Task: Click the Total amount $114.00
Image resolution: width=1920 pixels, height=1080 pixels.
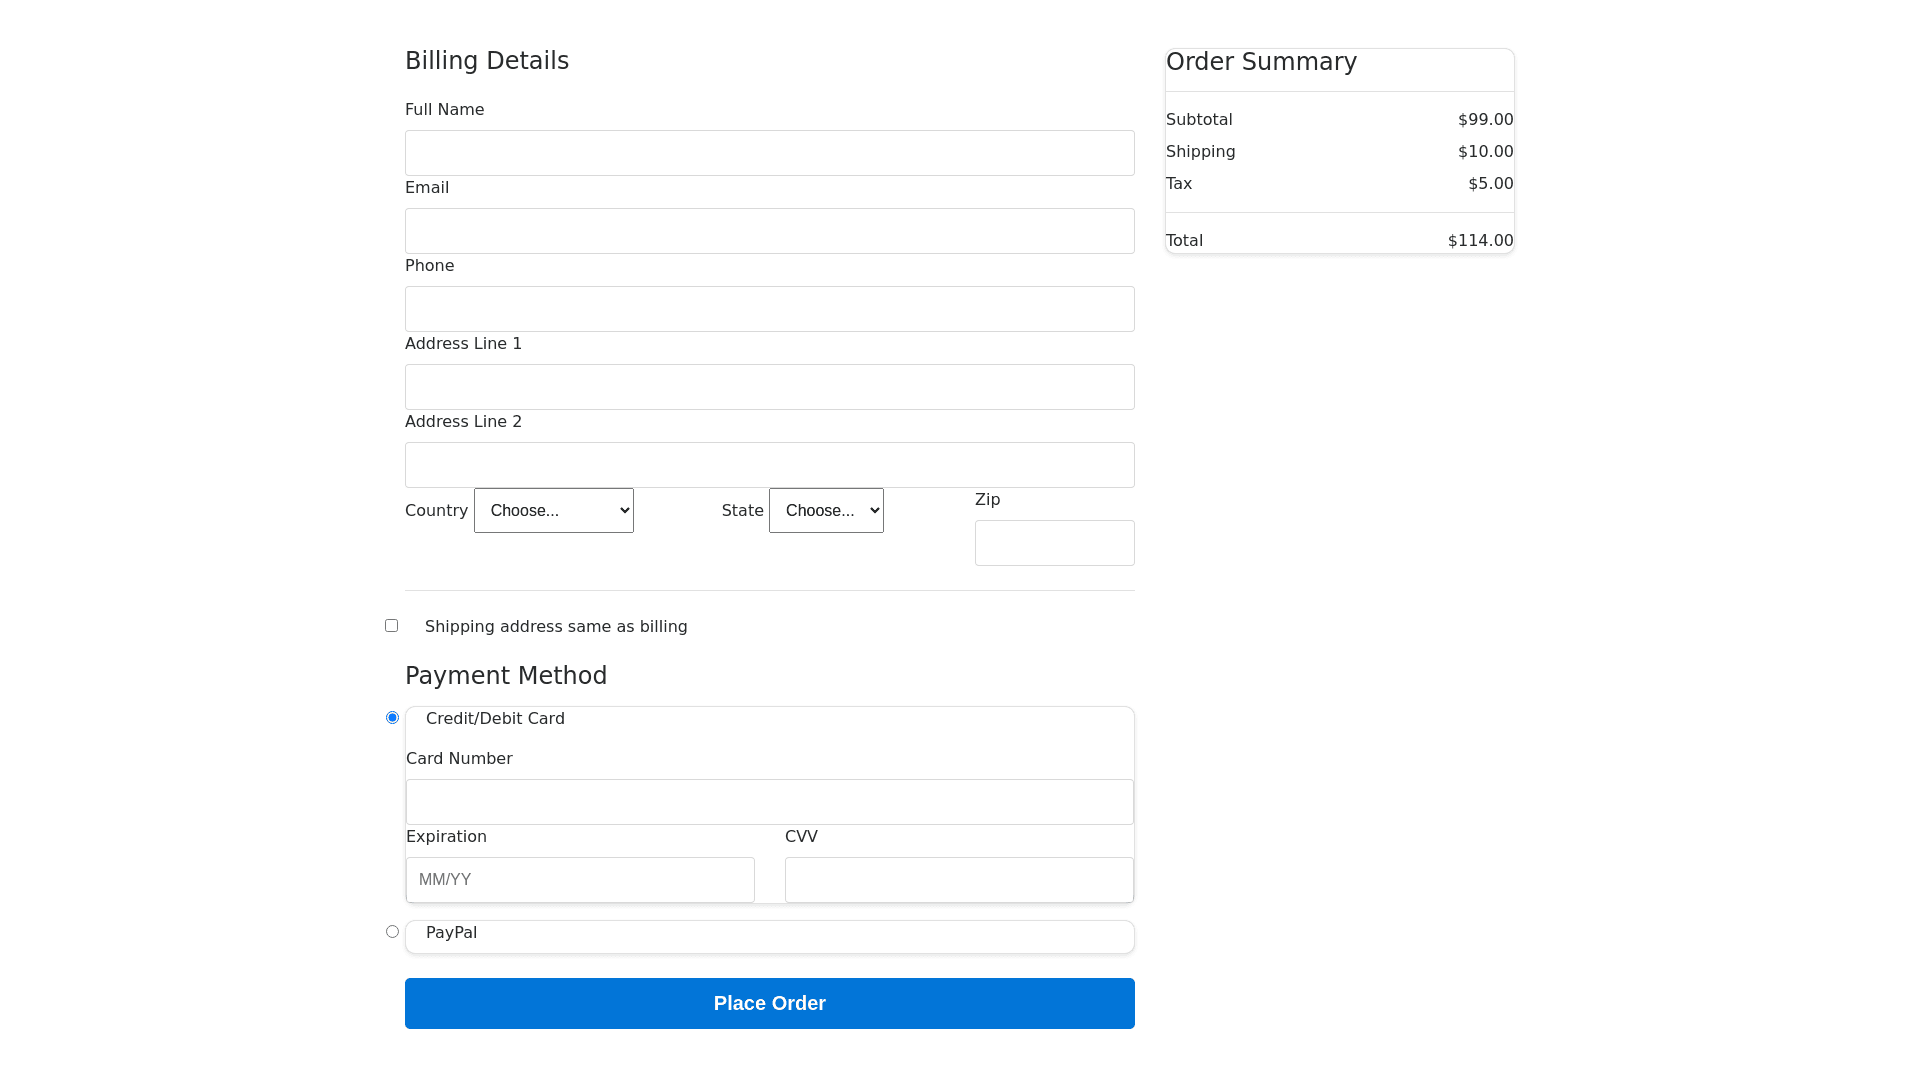Action: click(1480, 241)
